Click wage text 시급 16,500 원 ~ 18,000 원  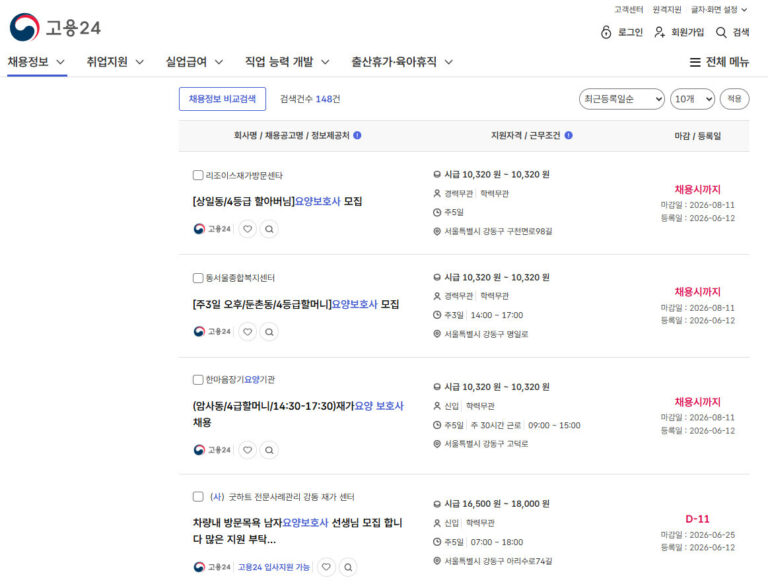pos(497,504)
